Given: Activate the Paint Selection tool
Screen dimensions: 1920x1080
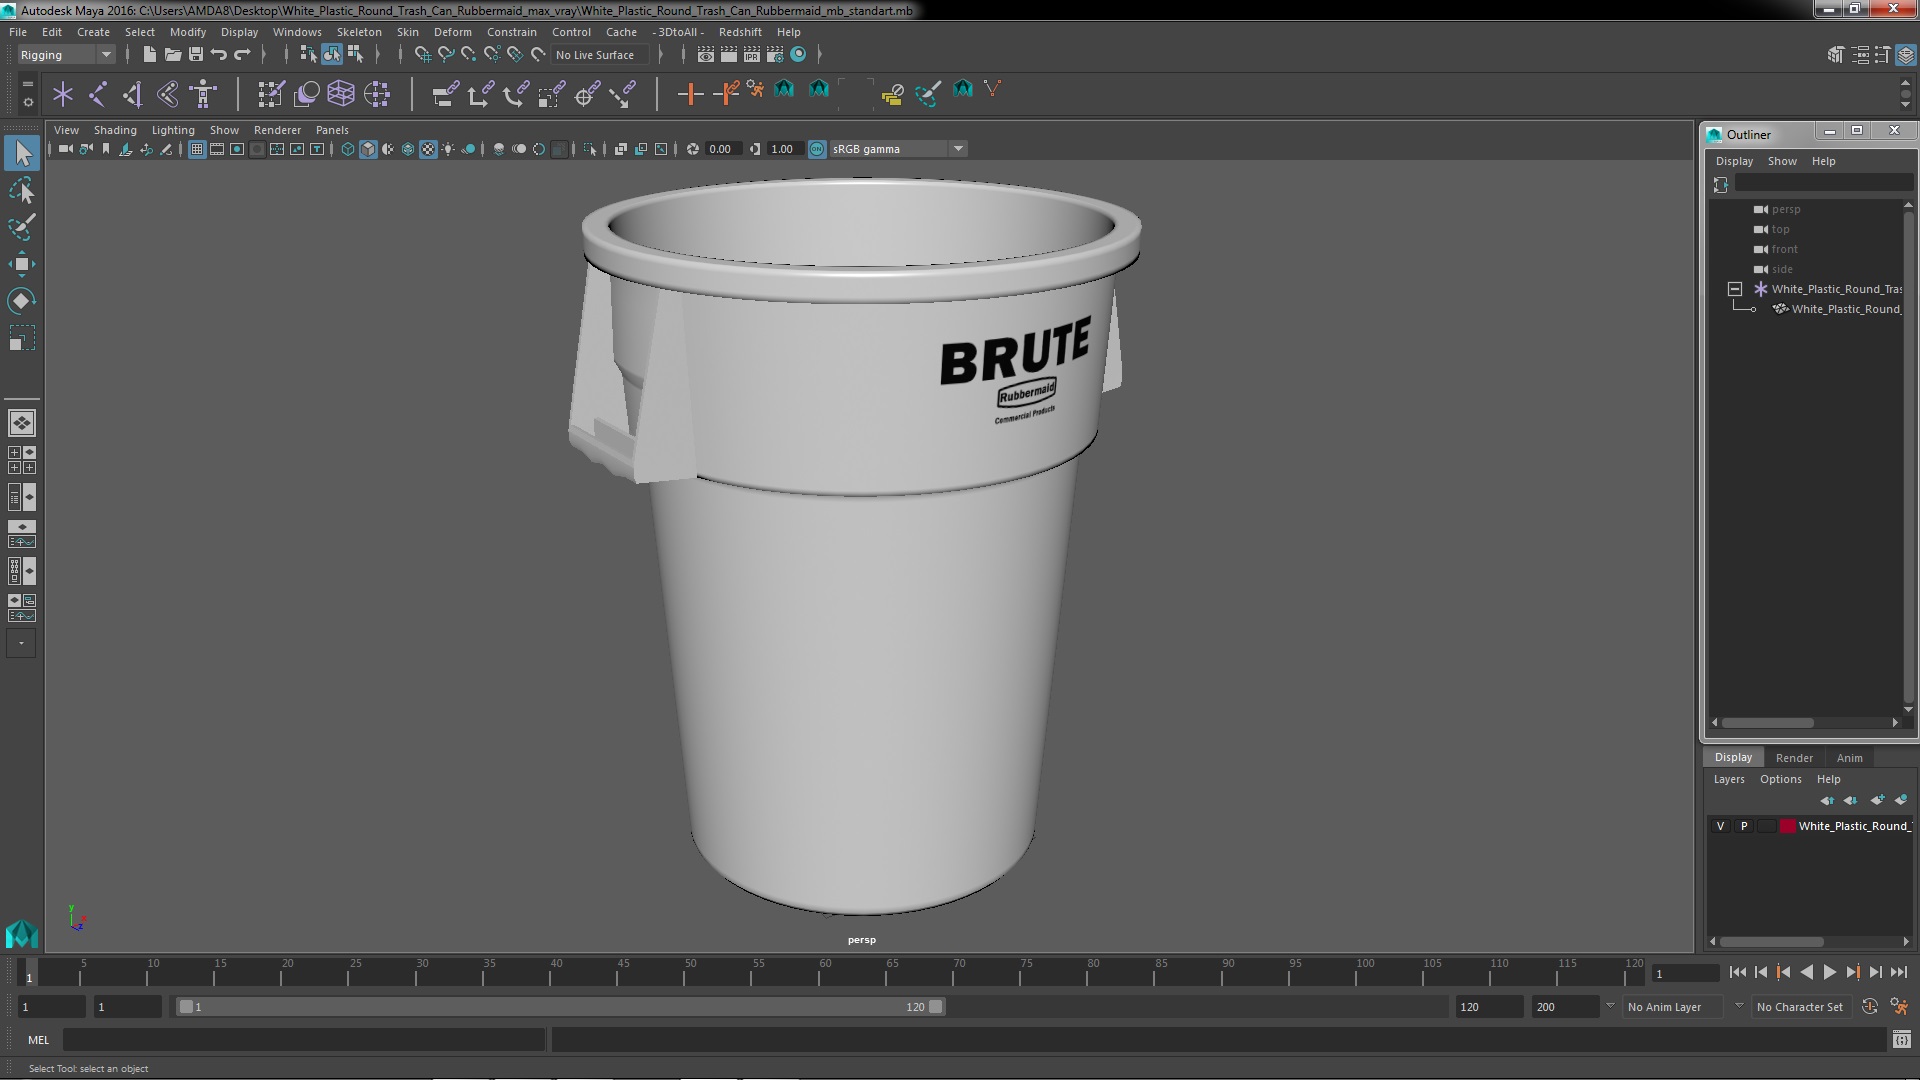Looking at the screenshot, I should tap(21, 227).
